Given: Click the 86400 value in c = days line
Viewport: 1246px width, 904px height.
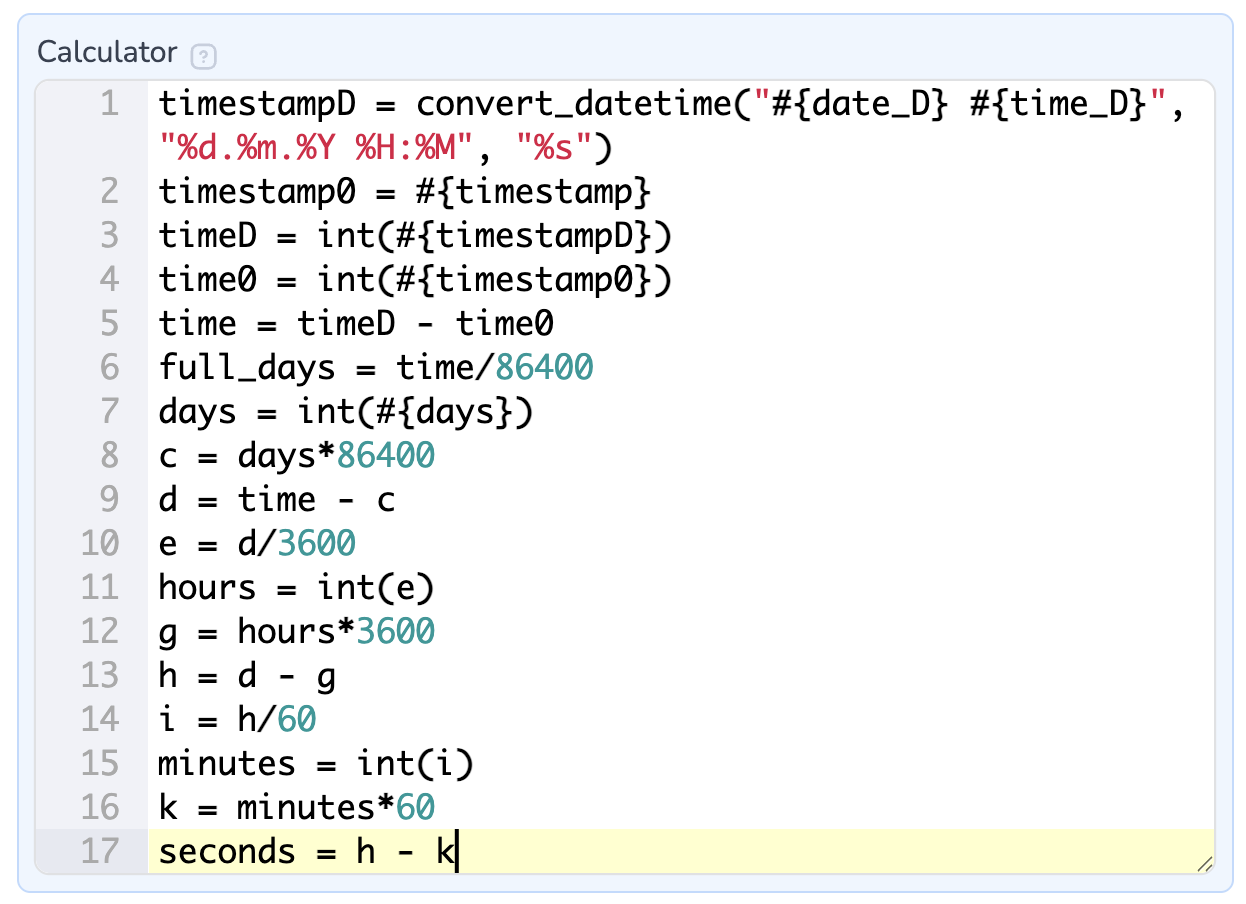Looking at the screenshot, I should [x=386, y=456].
